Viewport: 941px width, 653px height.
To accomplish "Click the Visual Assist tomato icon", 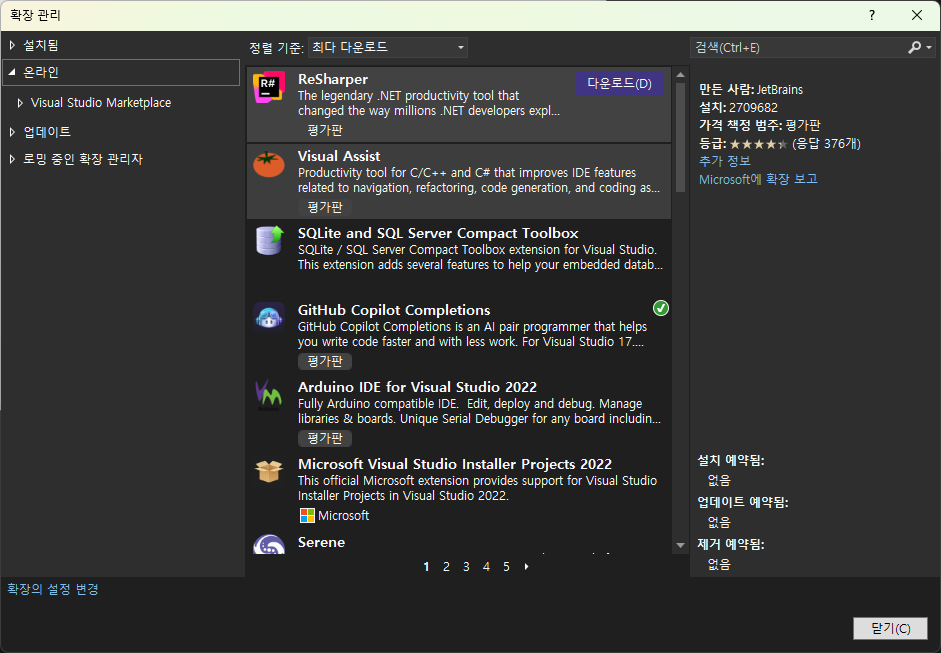I will click(268, 164).
